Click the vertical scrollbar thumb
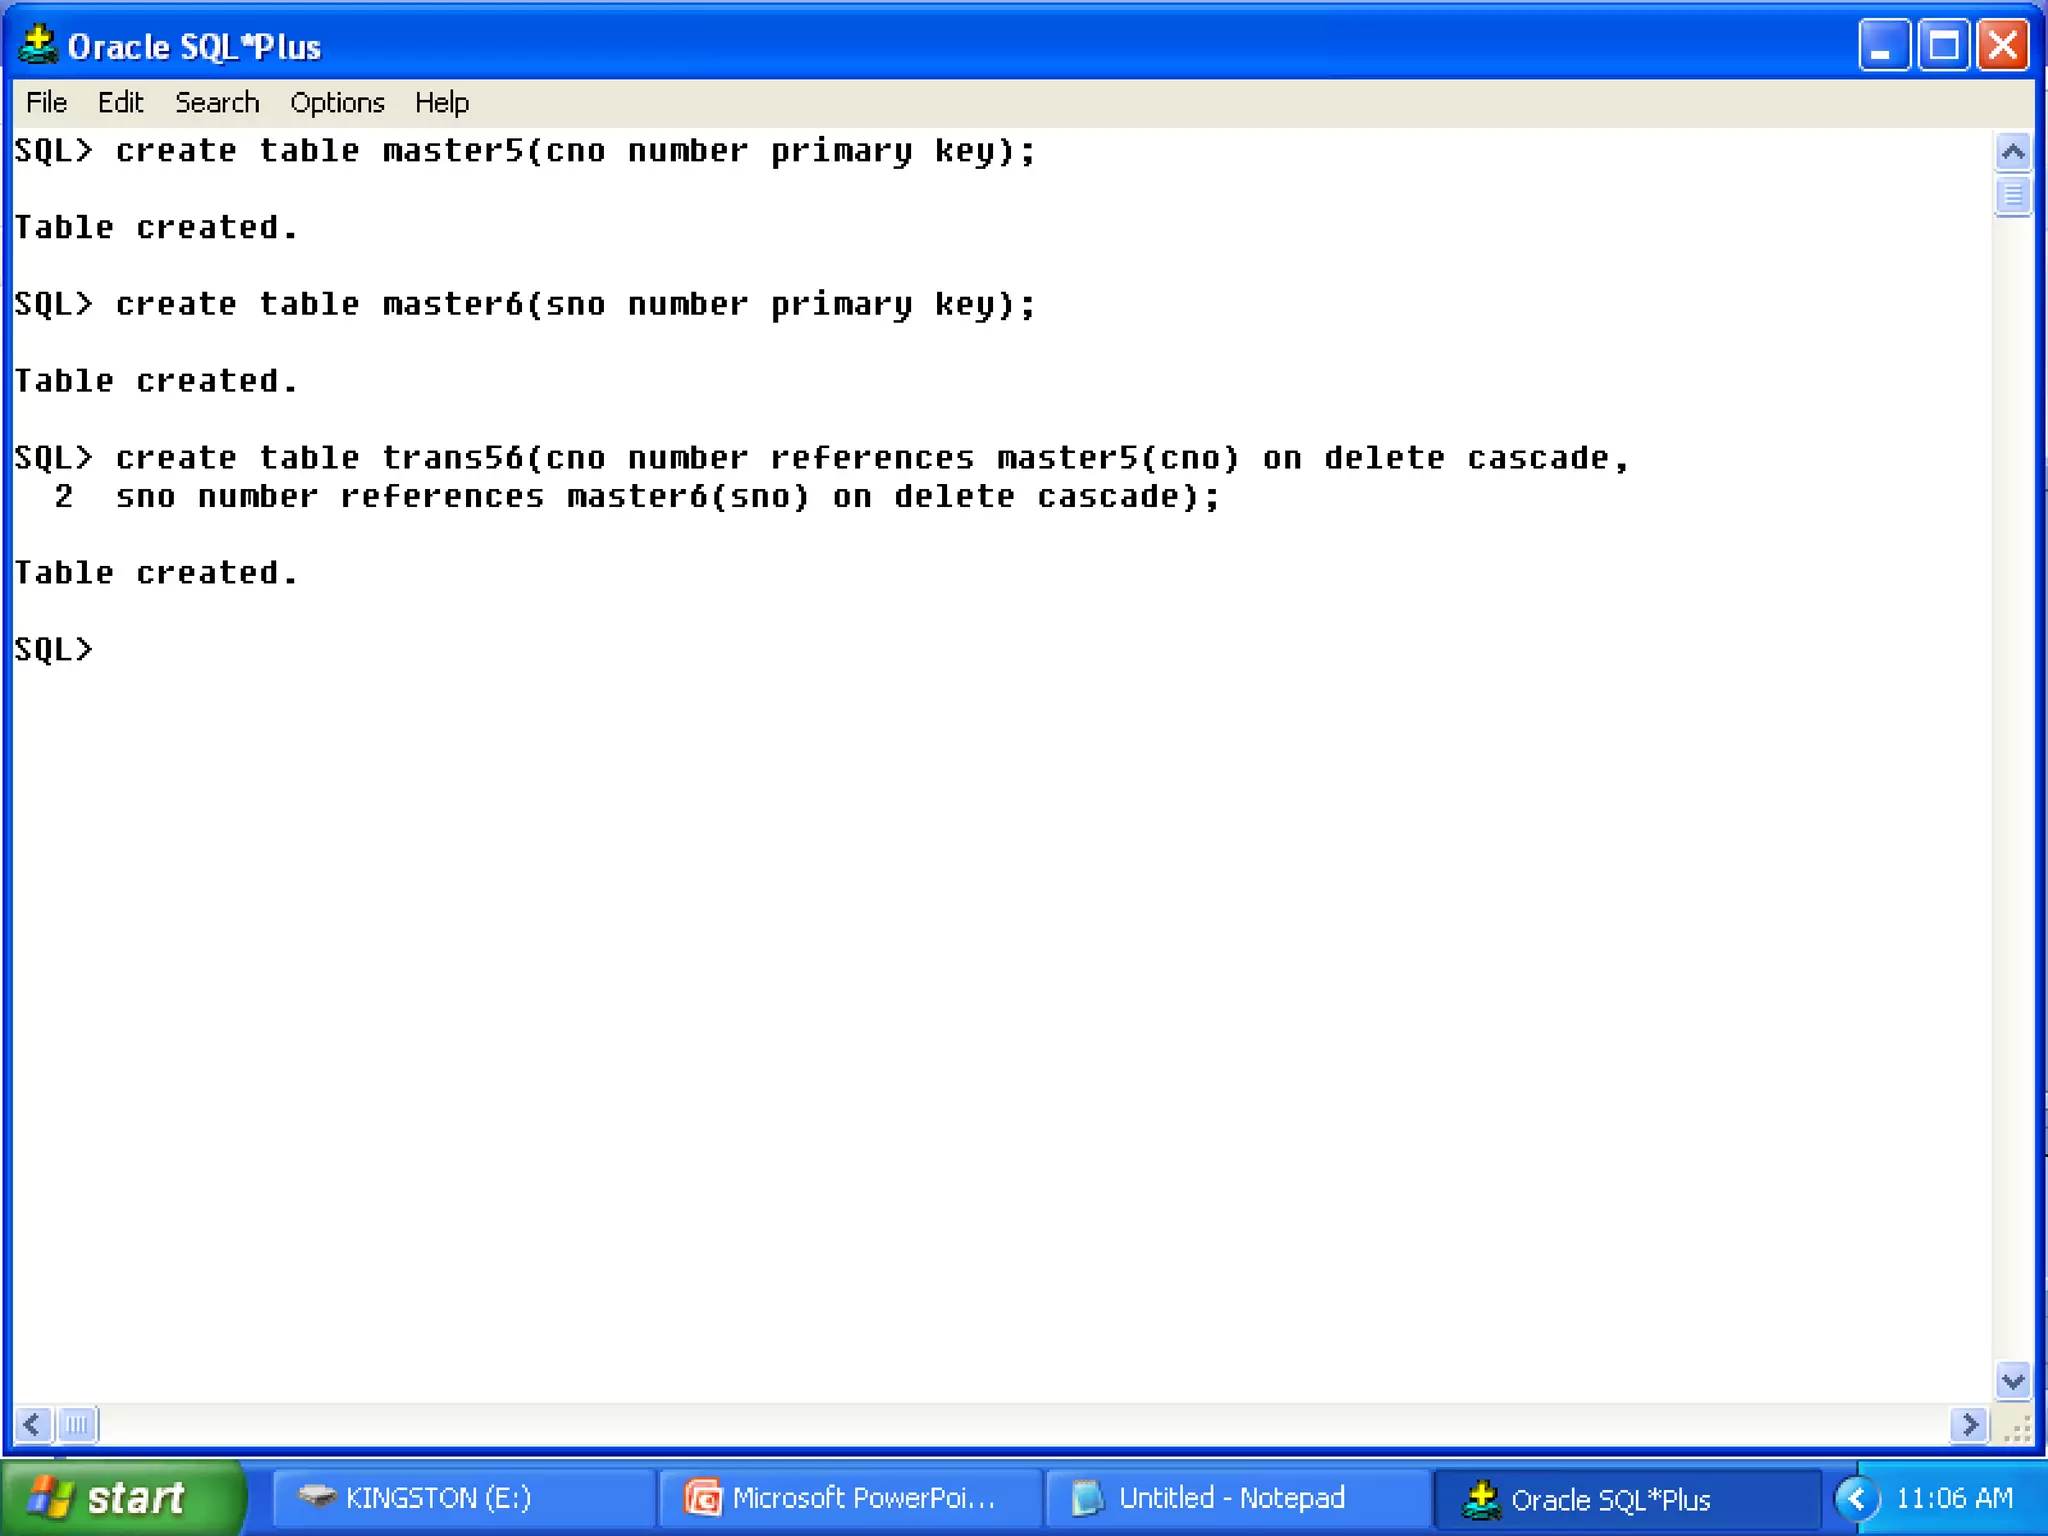Screen dimensions: 2048x1536 tap(2012, 195)
